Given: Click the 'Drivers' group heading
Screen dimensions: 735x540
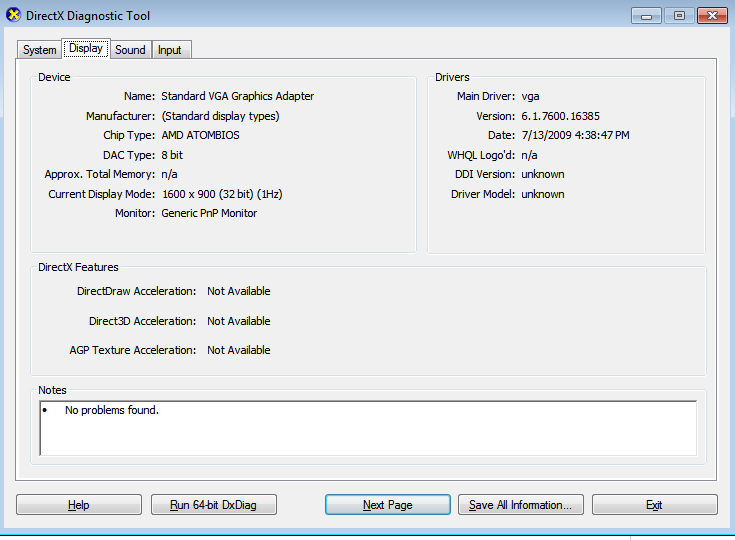Looking at the screenshot, I should point(452,77).
